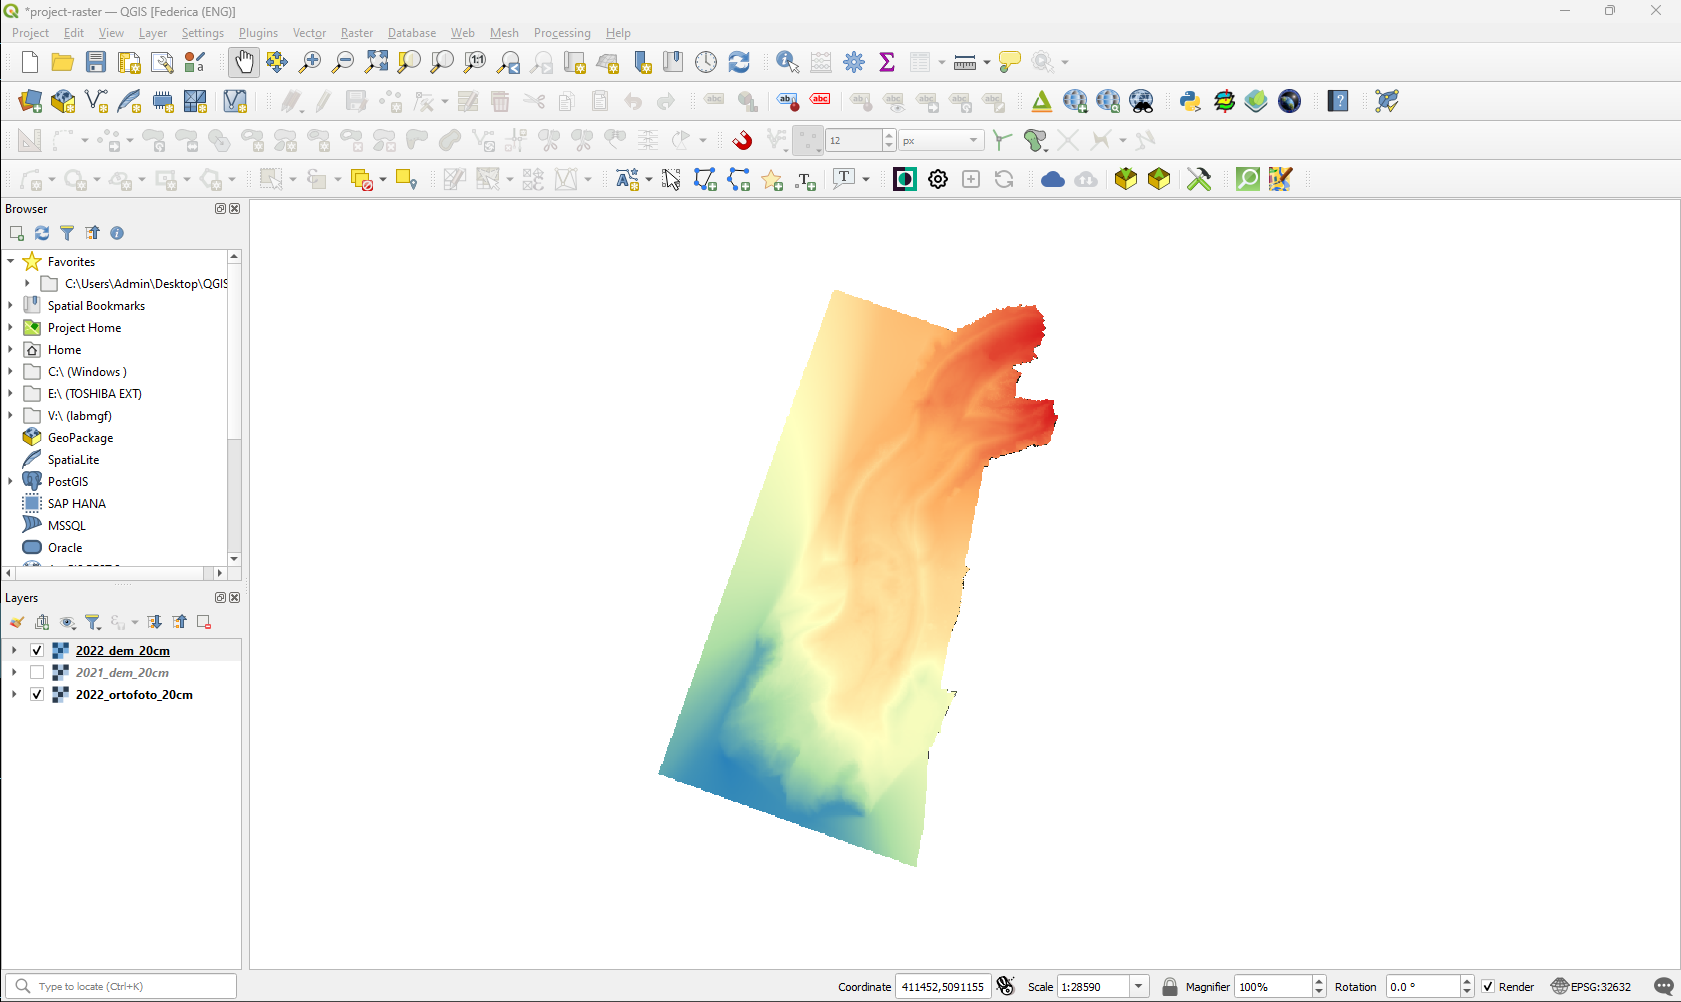Float the Browser panel
1681x1002 pixels.
[x=220, y=209]
